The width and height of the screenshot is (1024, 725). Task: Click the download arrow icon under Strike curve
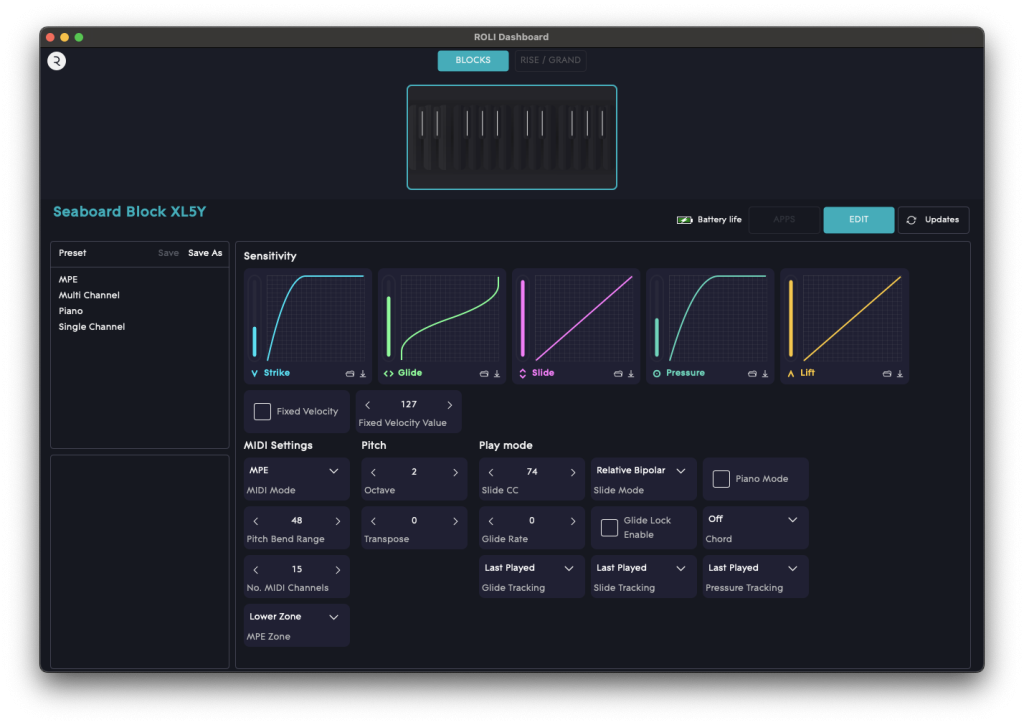[x=363, y=374]
